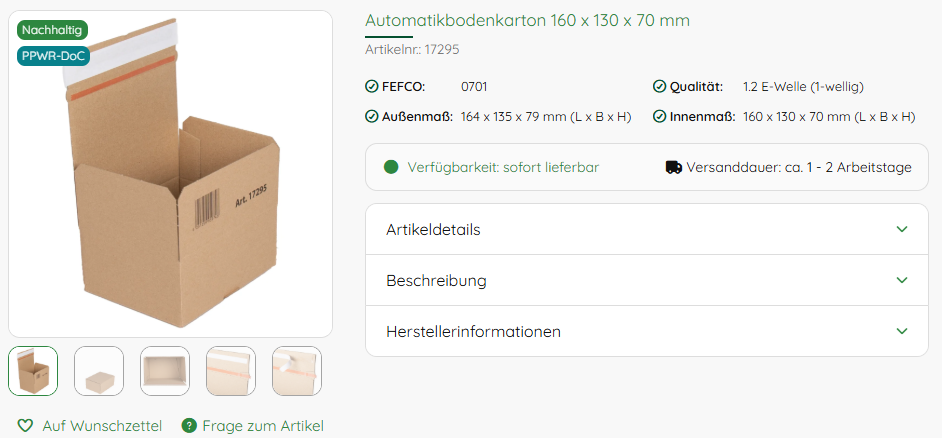Screen dimensions: 942x438
Task: Click the Nachhaltig badge
Action: point(52,29)
